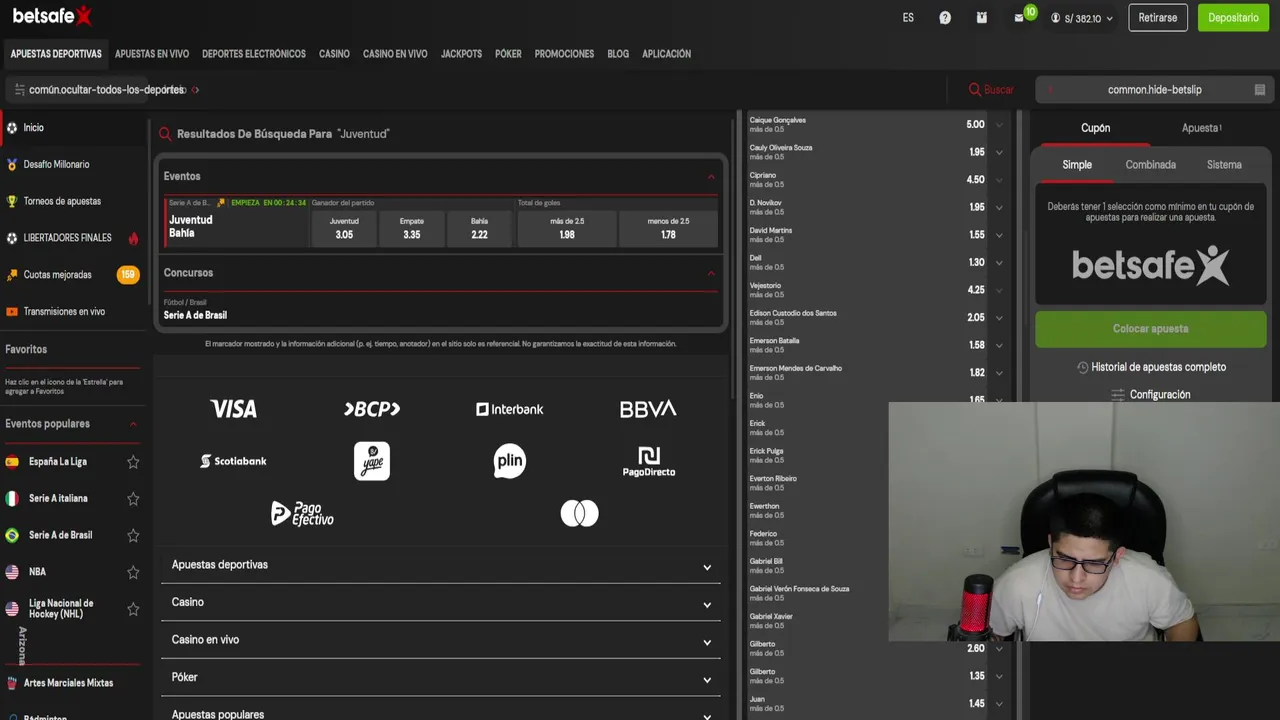Favorite Serie A italiana with star
The image size is (1280, 720).
point(133,498)
